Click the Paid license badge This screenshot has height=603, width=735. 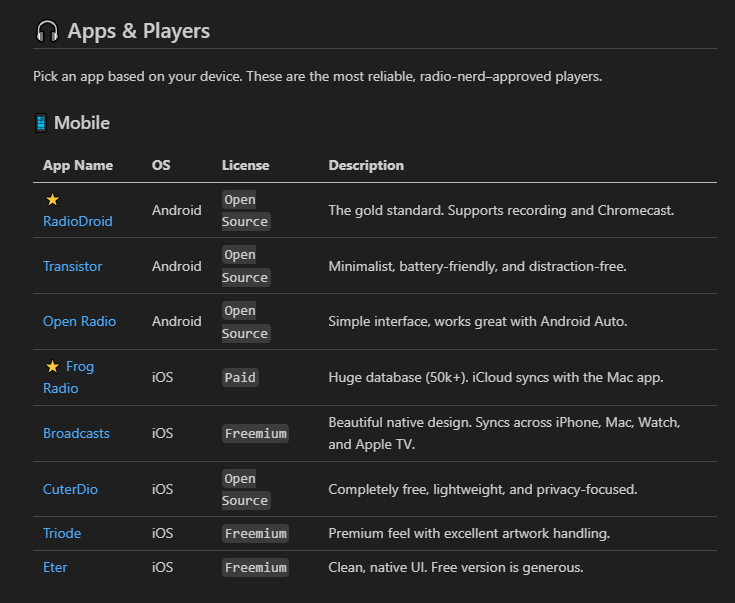click(x=240, y=378)
